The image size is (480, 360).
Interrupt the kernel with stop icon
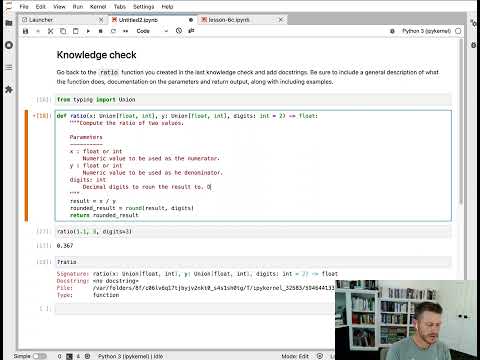(x=101, y=31)
